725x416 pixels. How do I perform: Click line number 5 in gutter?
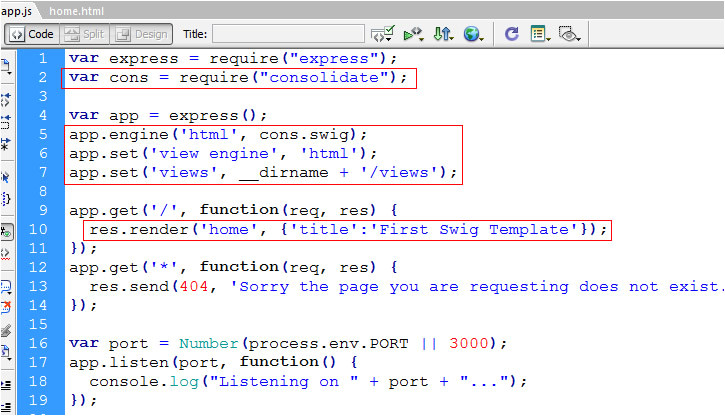coord(43,135)
